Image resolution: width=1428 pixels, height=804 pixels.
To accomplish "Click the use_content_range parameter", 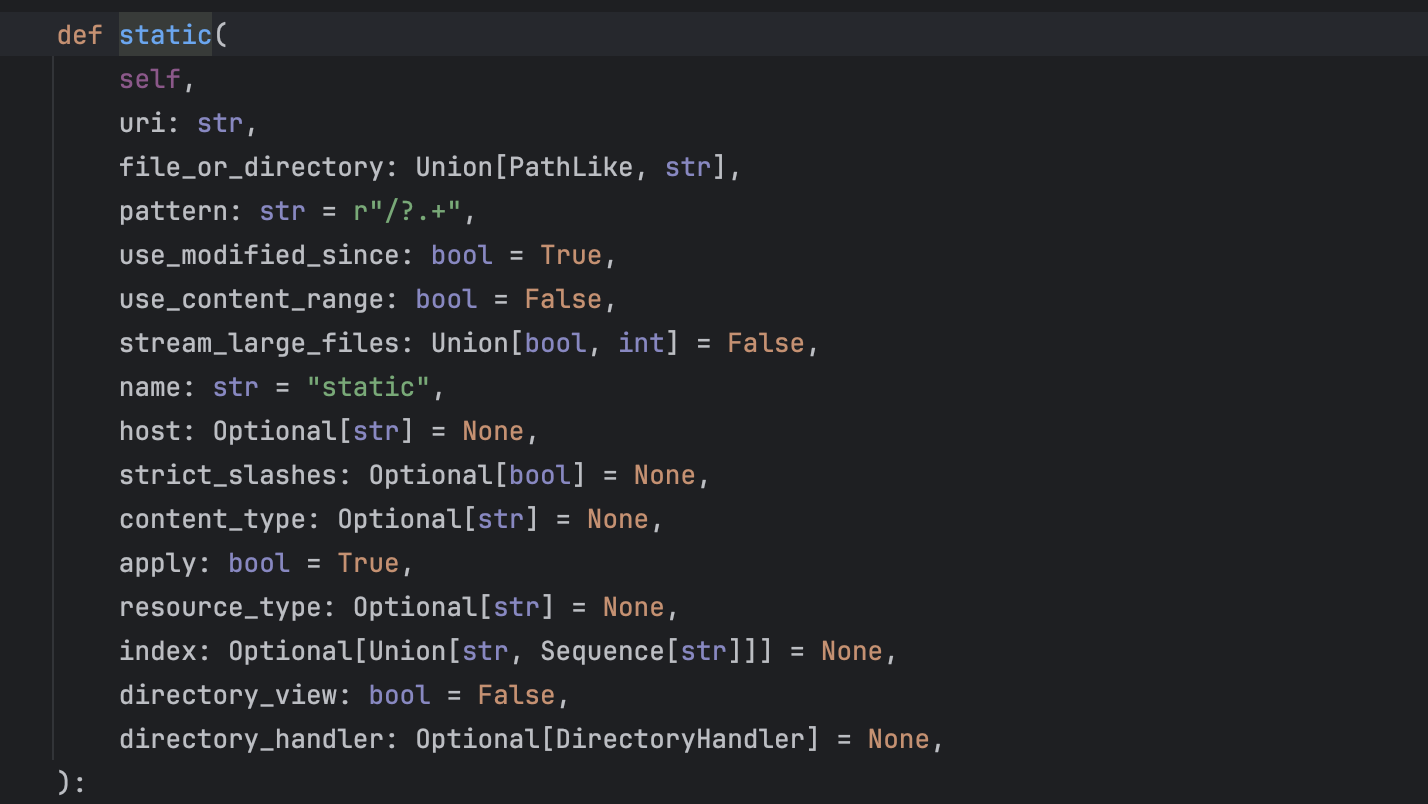I will 252,299.
